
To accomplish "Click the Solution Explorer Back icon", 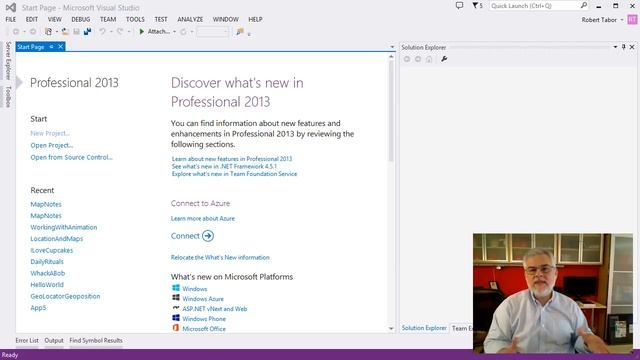I will point(407,59).
